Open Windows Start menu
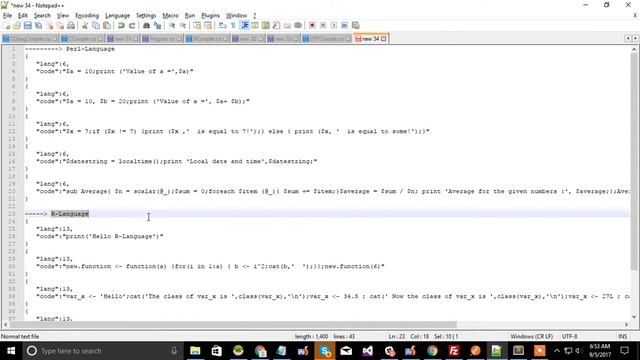This screenshot has height=360, width=640. pyautogui.click(x=11, y=351)
